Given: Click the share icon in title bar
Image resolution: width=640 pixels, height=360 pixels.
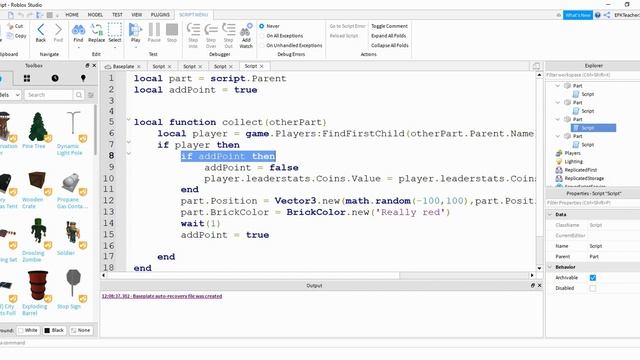Looking at the screenshot, I should (607, 15).
